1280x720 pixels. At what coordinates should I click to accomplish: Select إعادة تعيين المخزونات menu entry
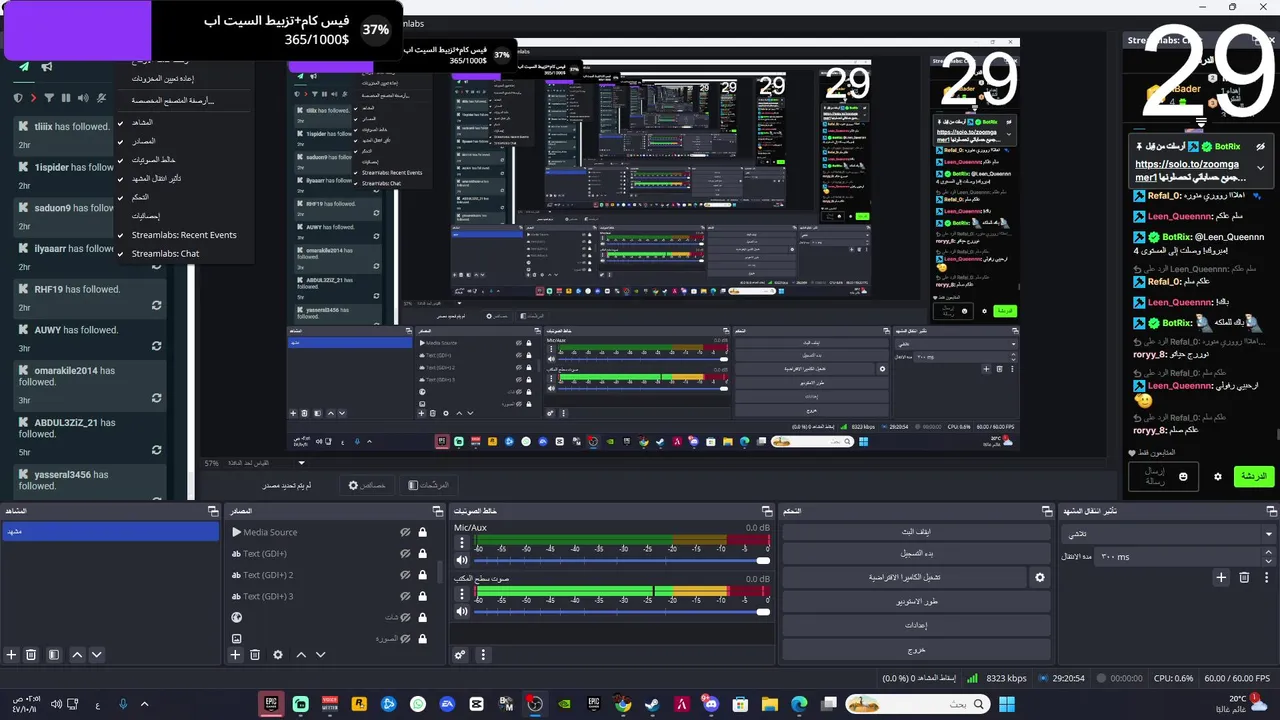[x=163, y=79]
